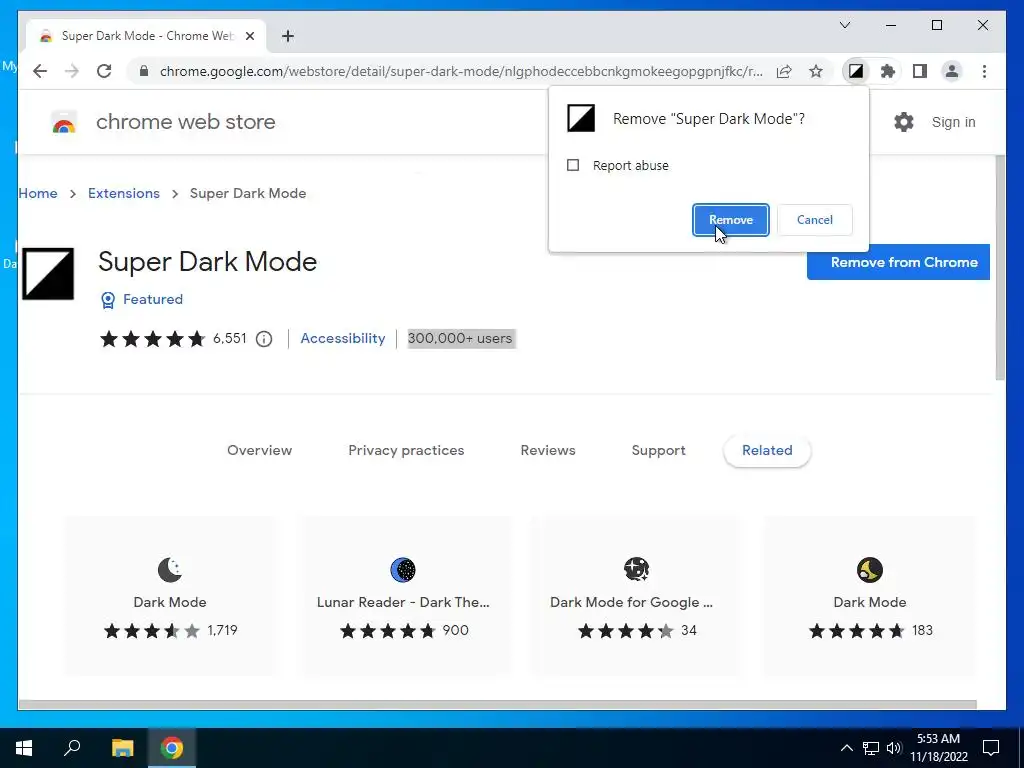
Task: Click the 6,551 ratings count
Action: click(x=230, y=338)
